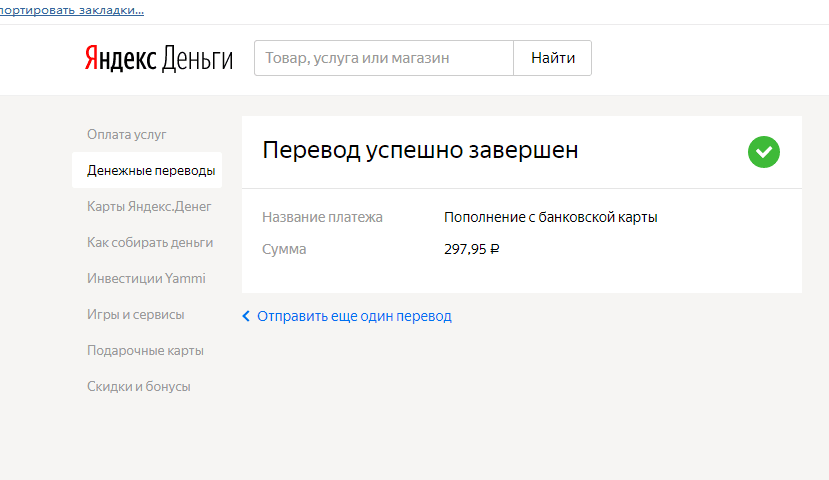Go to Как собирать деньги
The width and height of the screenshot is (829, 480).
[150, 242]
